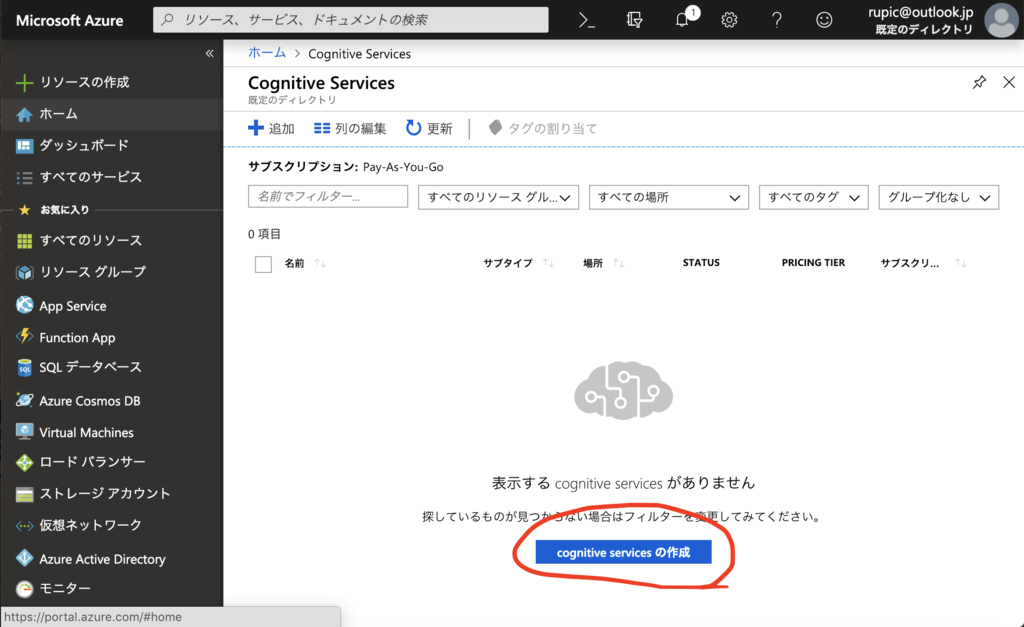This screenshot has height=627, width=1024.
Task: Open the すべての場所 filter dropdown
Action: [x=668, y=197]
